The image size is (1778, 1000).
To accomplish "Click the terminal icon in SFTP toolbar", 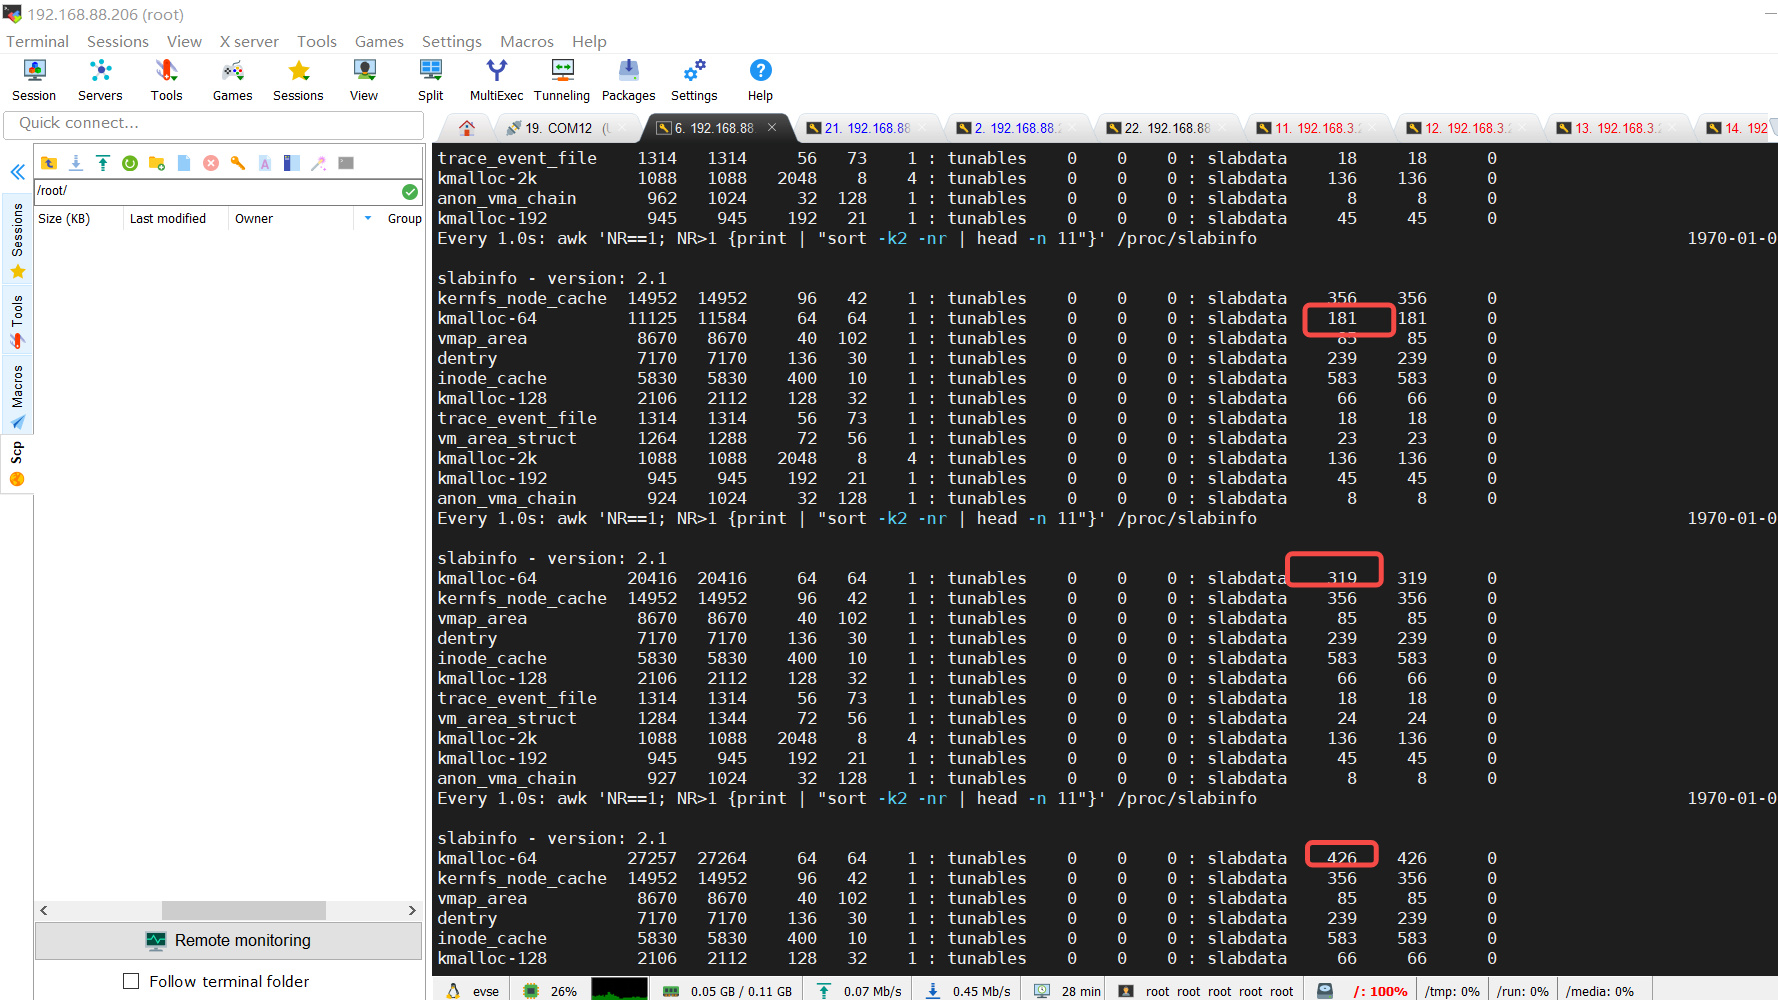I will coord(346,163).
